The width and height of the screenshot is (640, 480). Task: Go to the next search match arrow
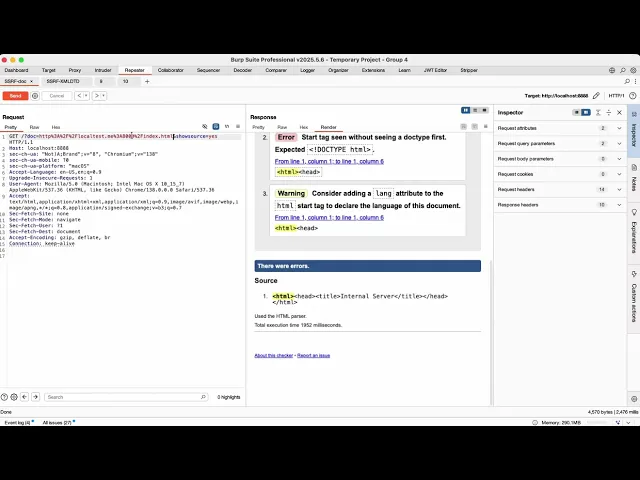pos(36,397)
